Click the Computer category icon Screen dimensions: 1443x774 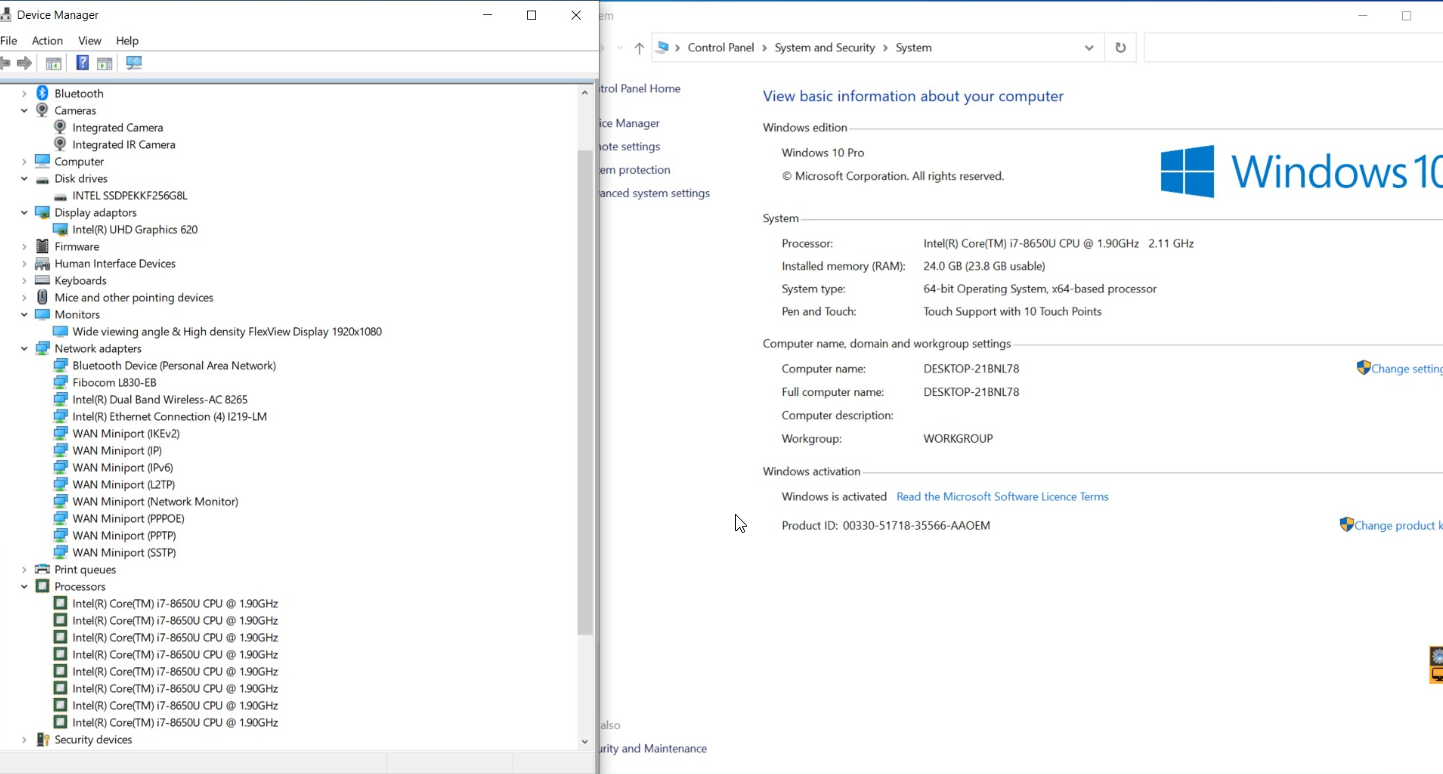pyautogui.click(x=42, y=161)
